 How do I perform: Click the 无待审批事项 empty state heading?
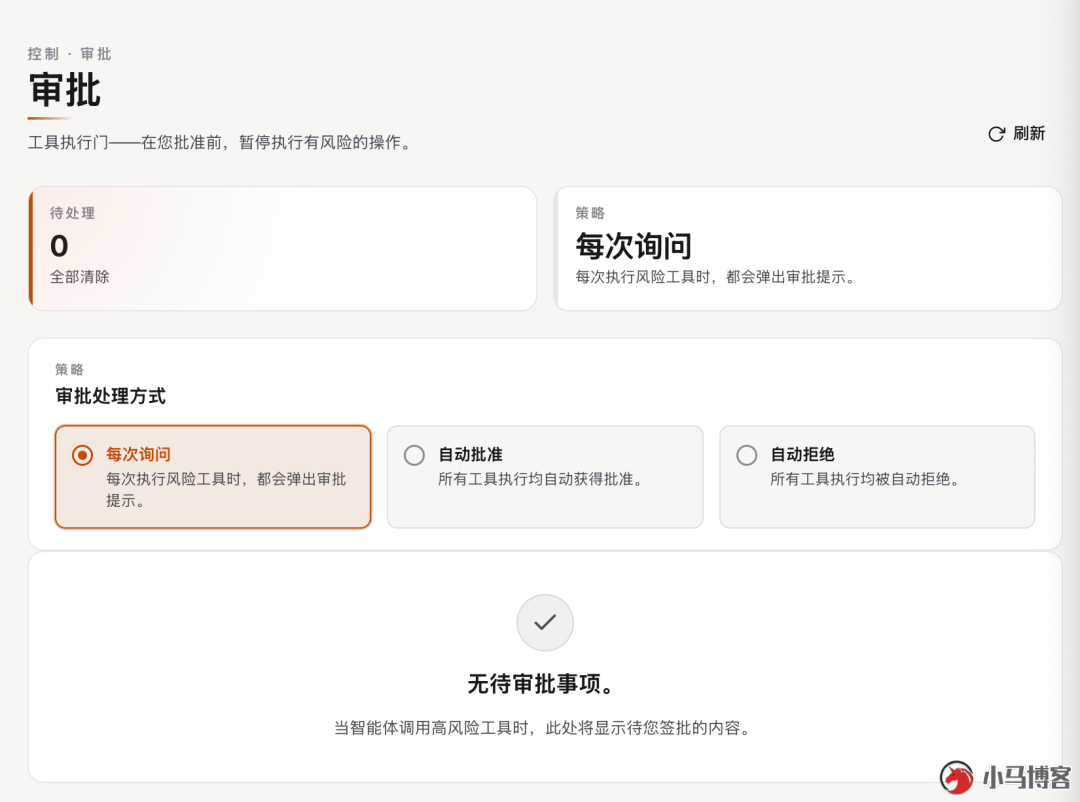click(x=541, y=684)
